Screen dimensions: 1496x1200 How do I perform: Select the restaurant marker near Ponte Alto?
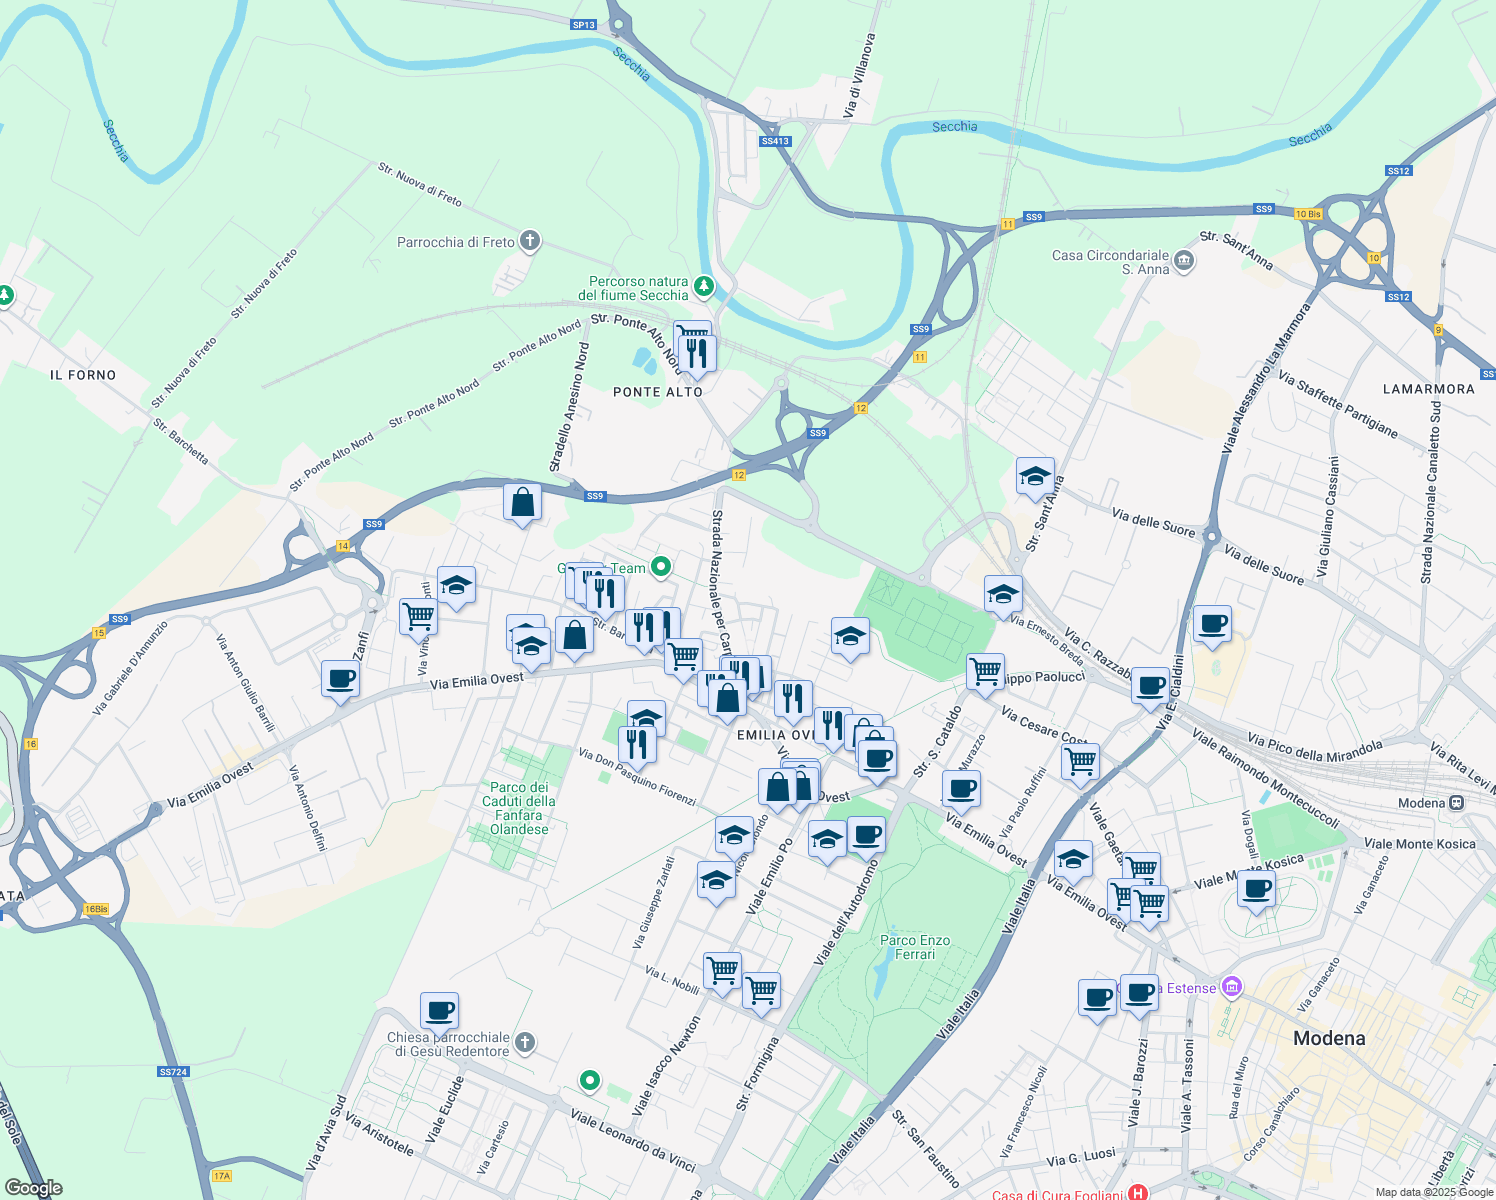697,350
